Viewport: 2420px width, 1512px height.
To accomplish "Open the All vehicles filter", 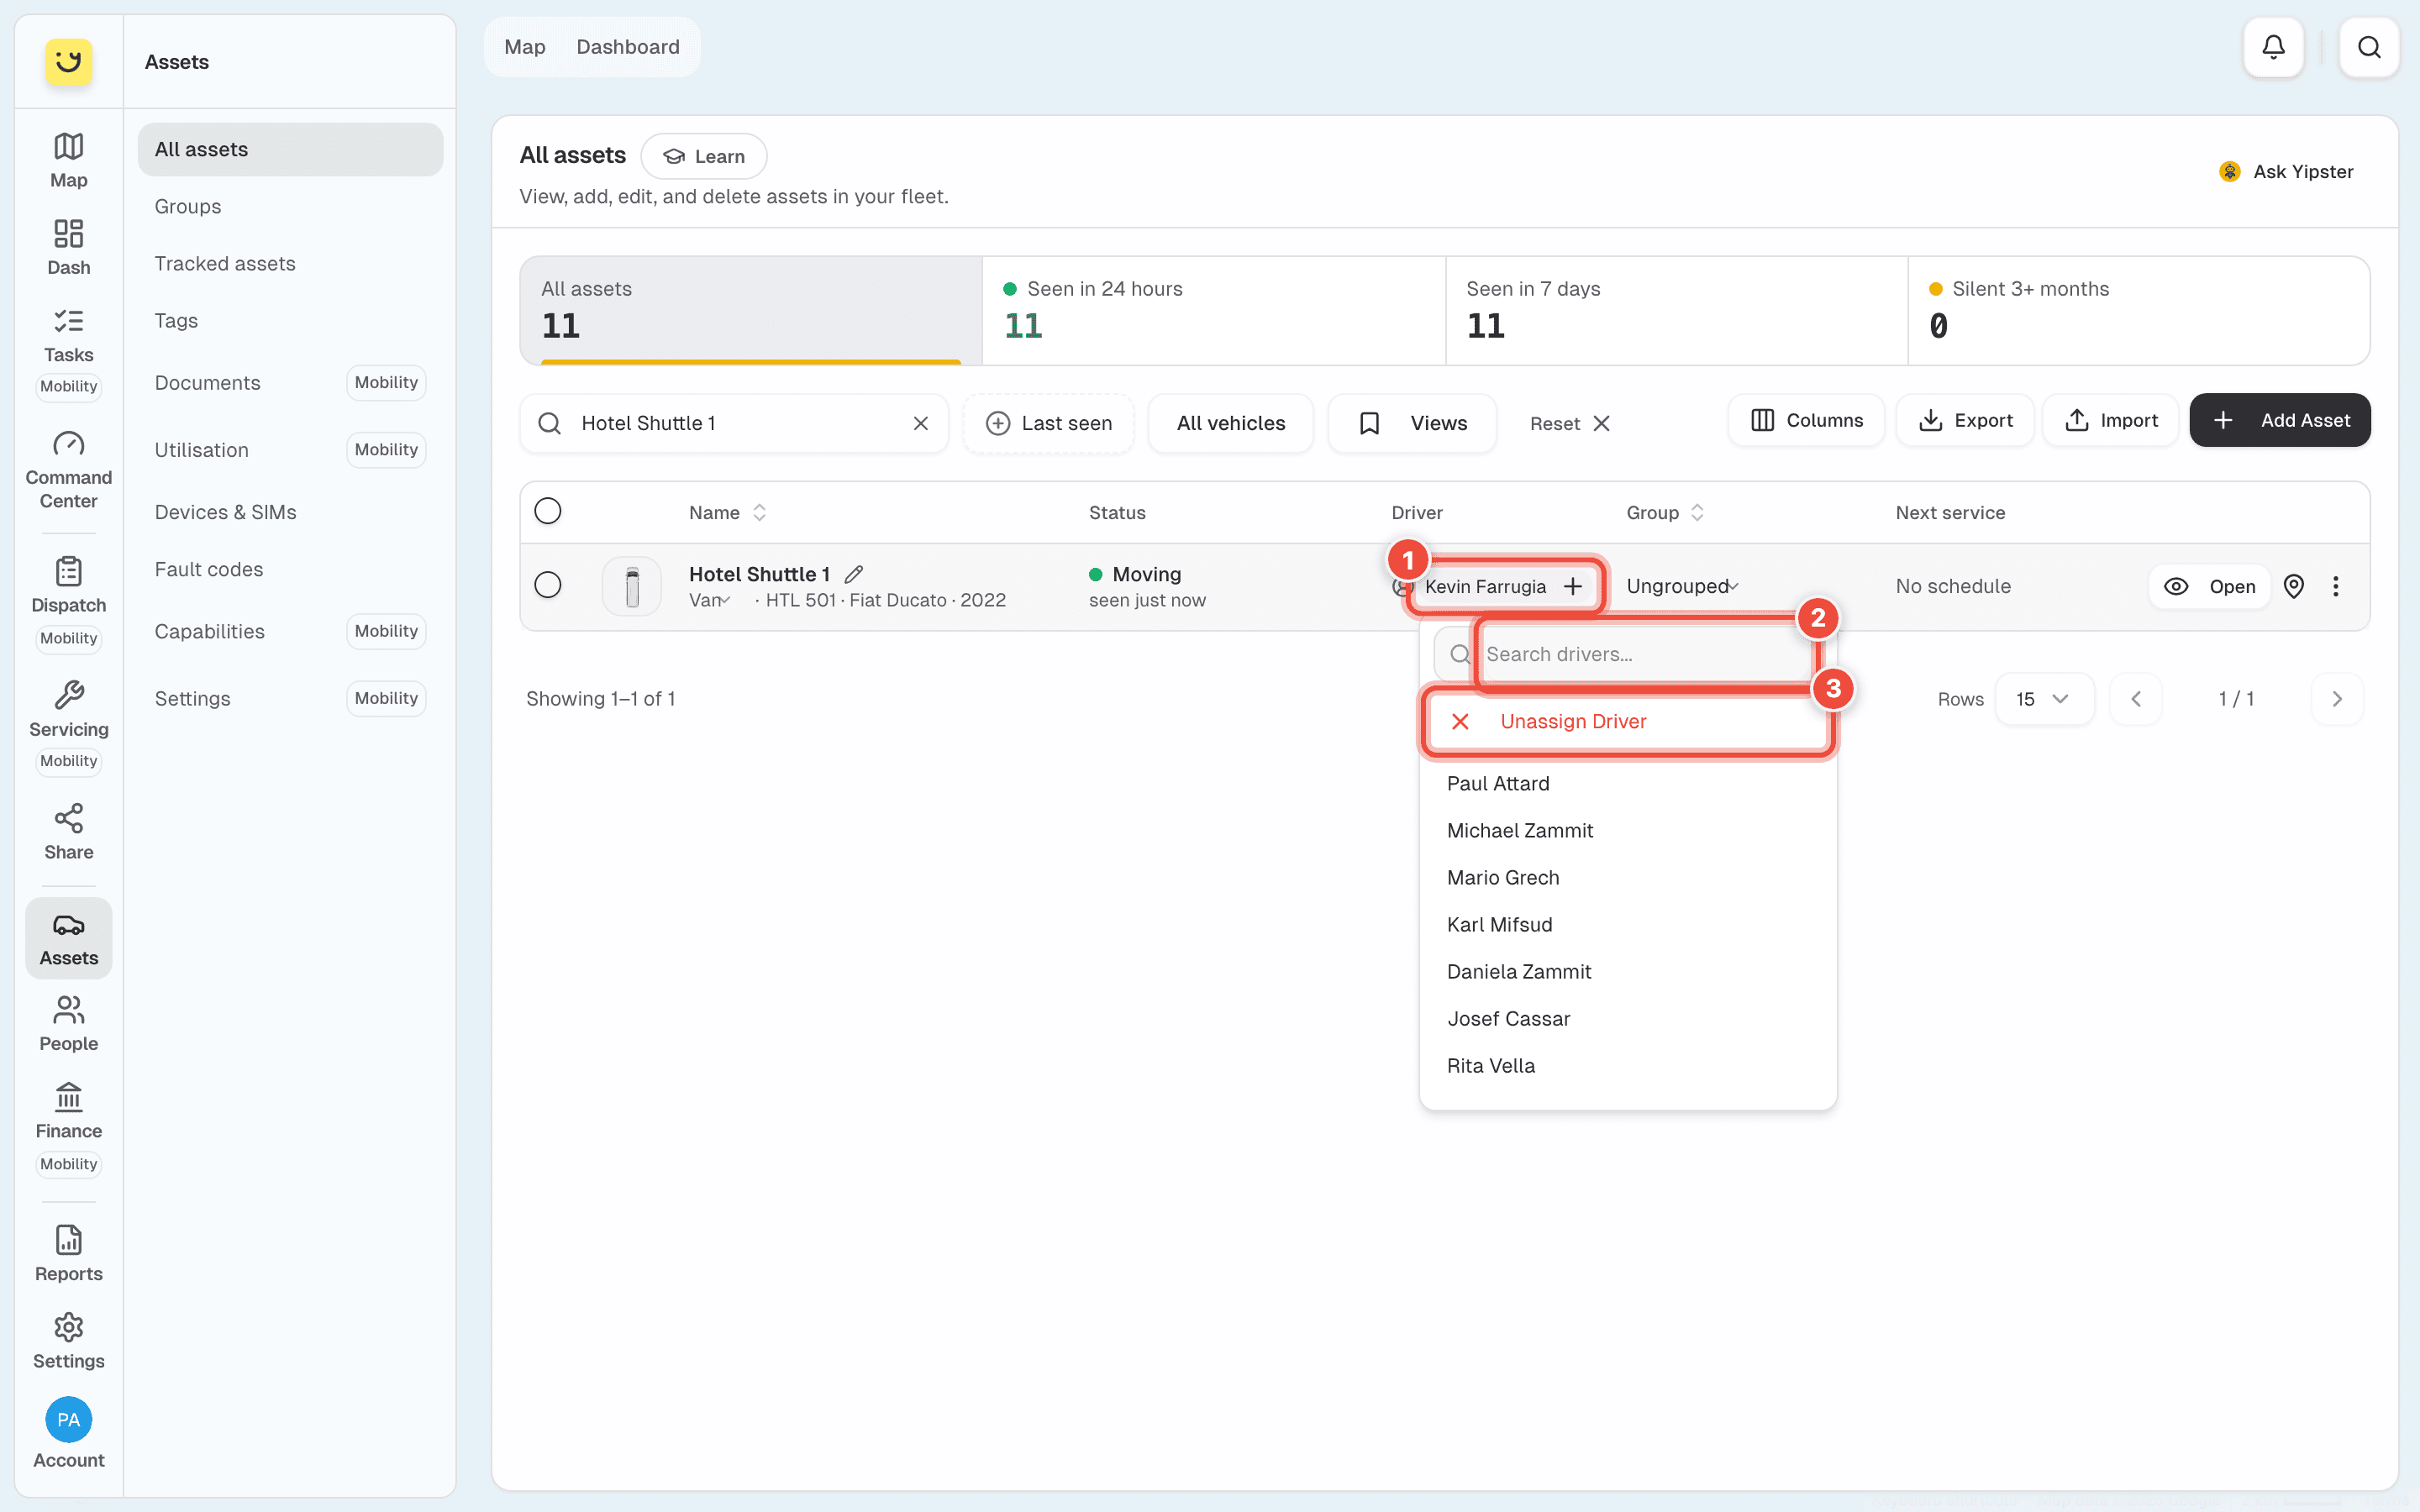I will point(1230,423).
